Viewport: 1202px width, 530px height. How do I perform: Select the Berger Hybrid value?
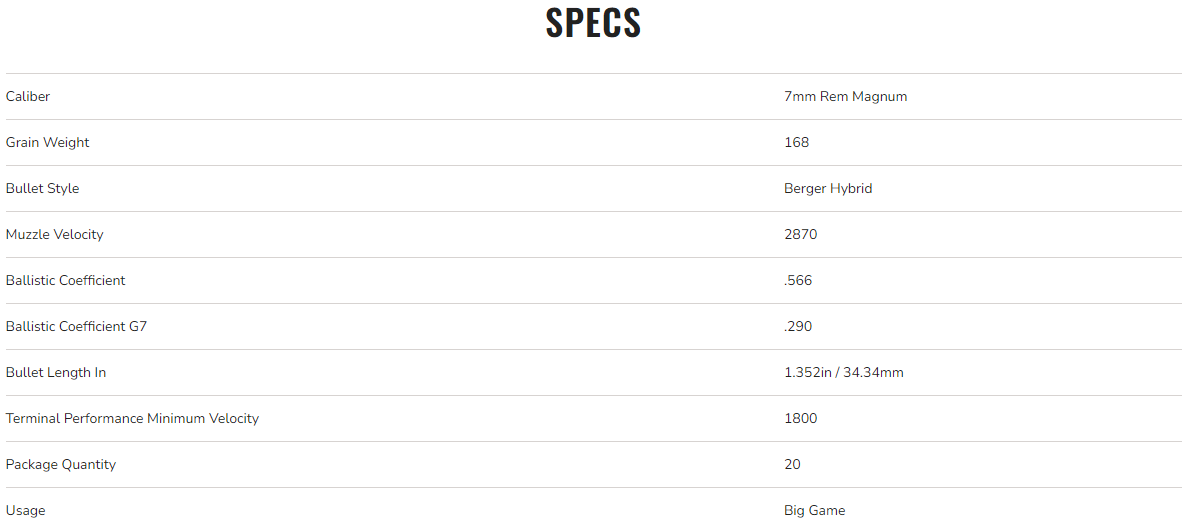(x=828, y=189)
